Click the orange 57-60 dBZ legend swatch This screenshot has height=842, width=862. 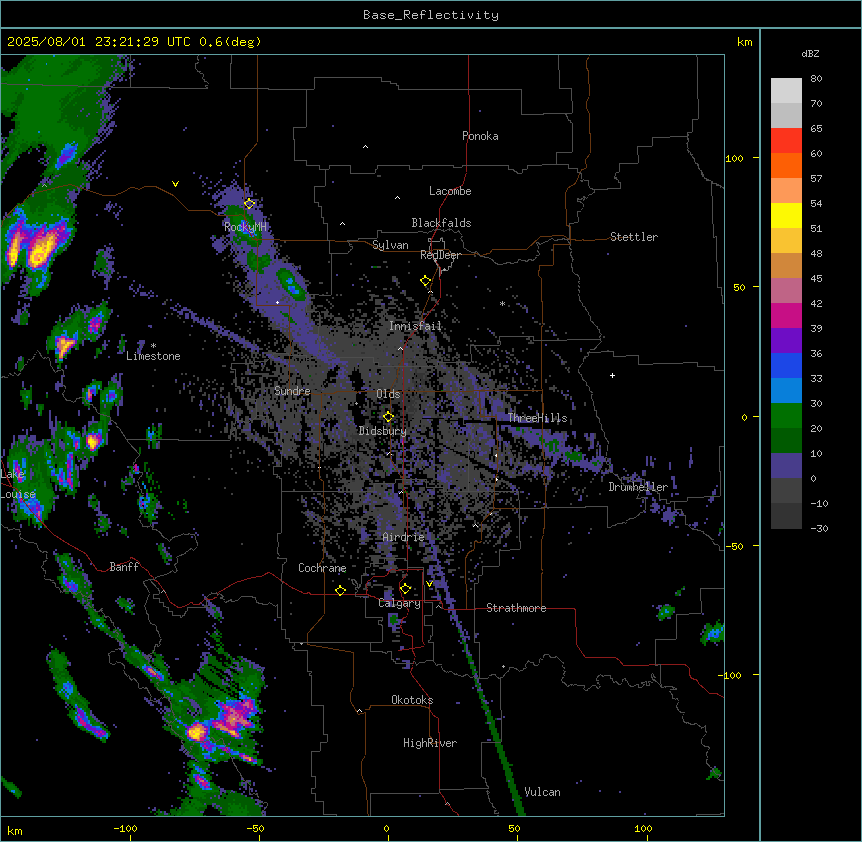[x=786, y=165]
